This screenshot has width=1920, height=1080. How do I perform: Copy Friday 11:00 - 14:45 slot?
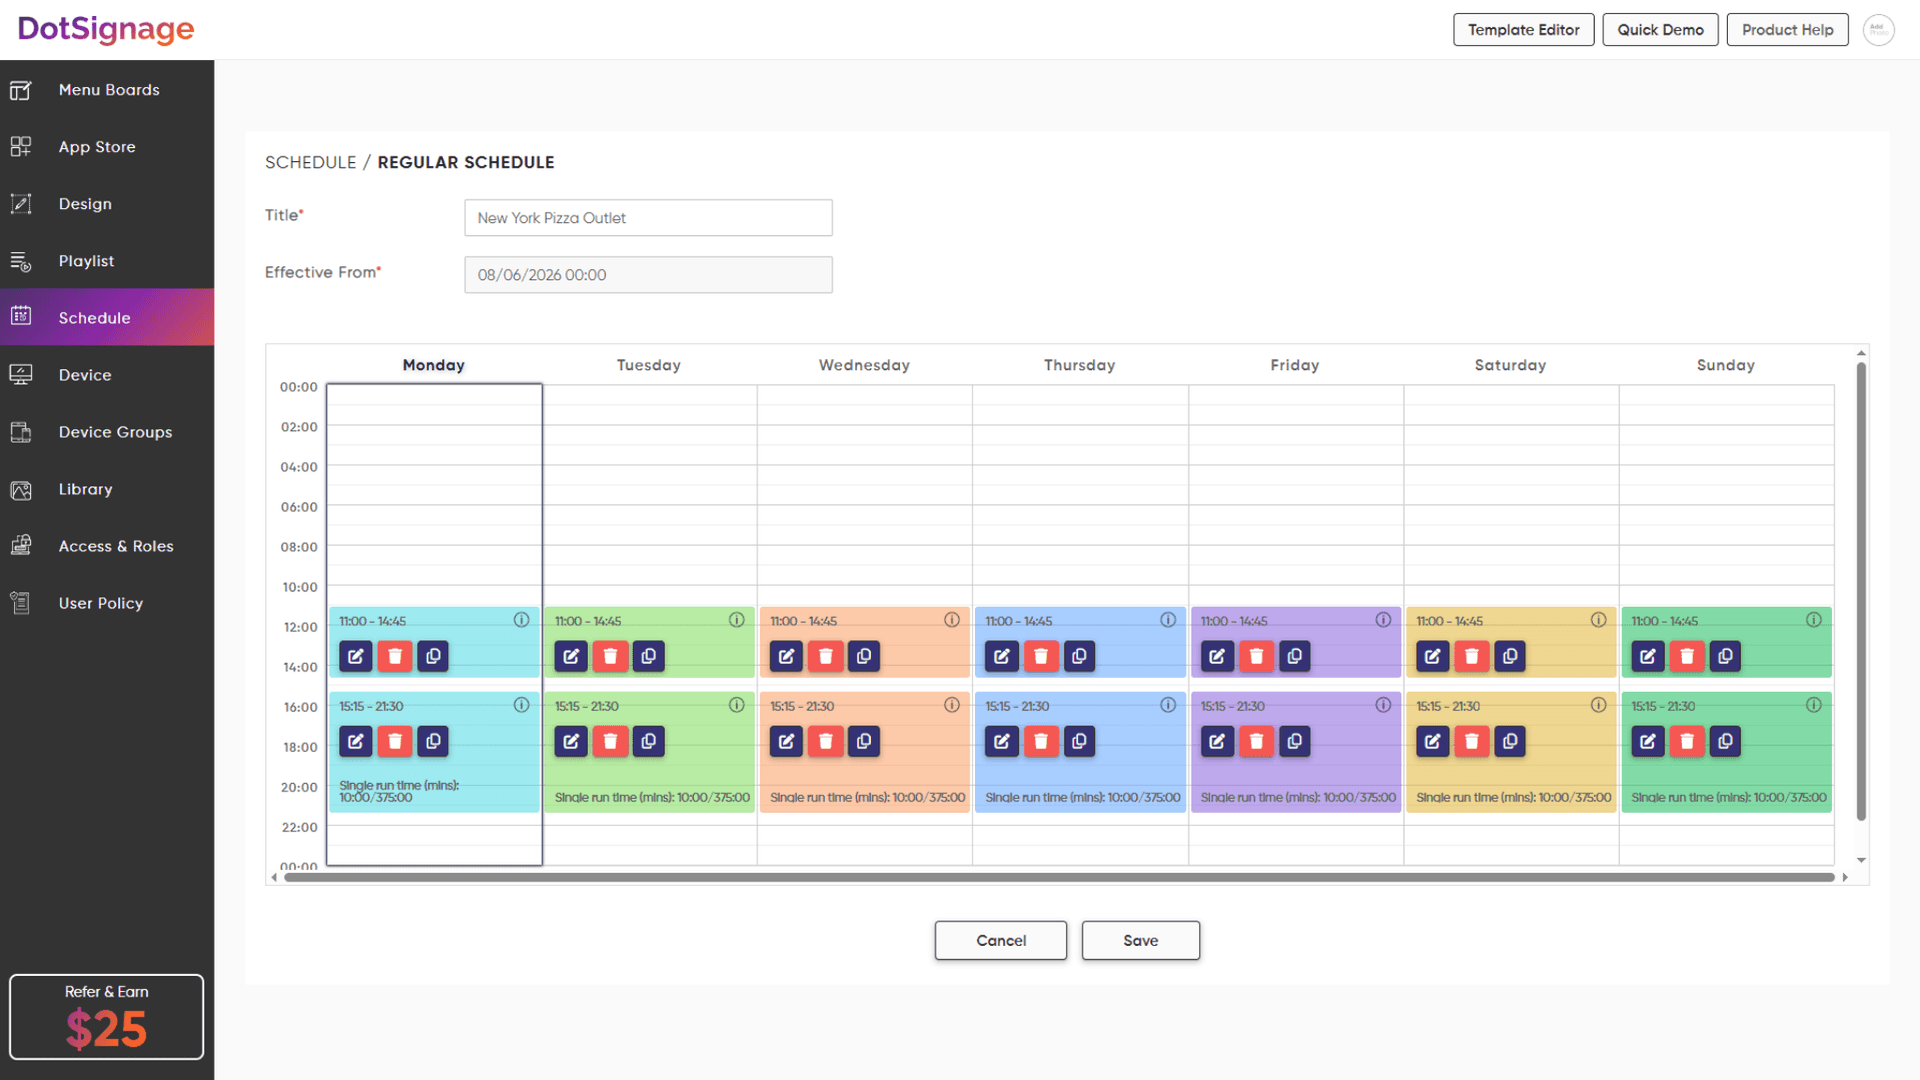pyautogui.click(x=1295, y=656)
